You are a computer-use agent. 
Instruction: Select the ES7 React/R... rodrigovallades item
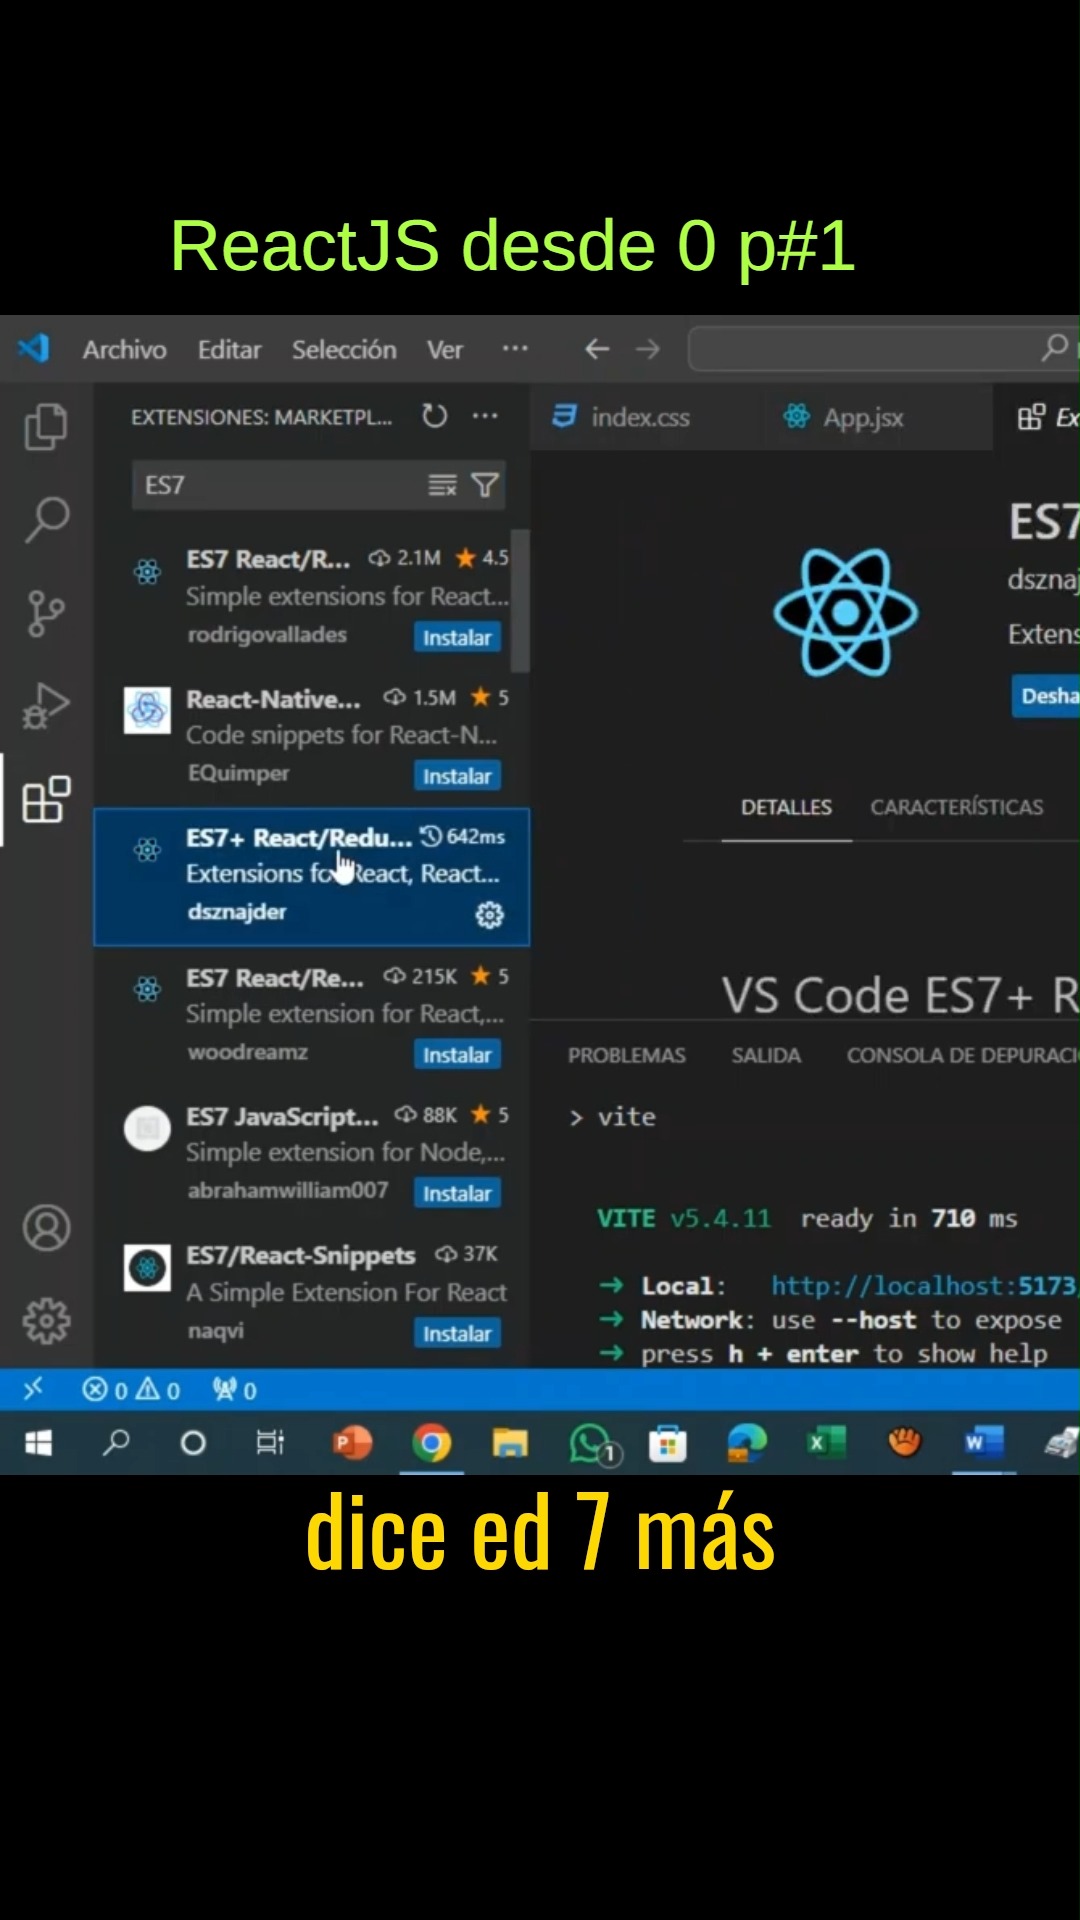click(x=311, y=598)
